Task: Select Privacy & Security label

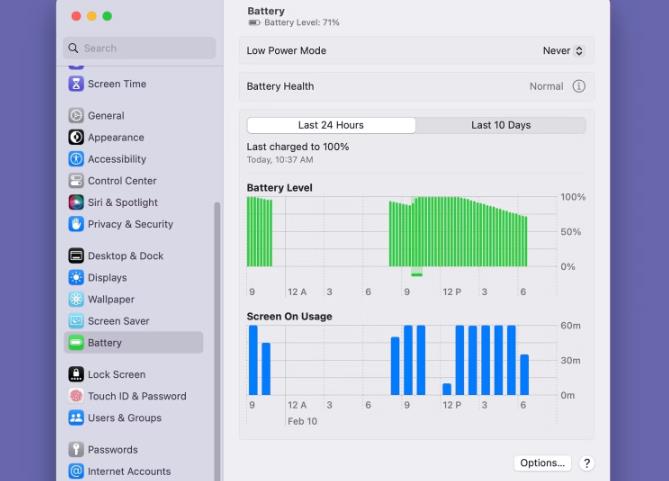Action: coord(131,224)
